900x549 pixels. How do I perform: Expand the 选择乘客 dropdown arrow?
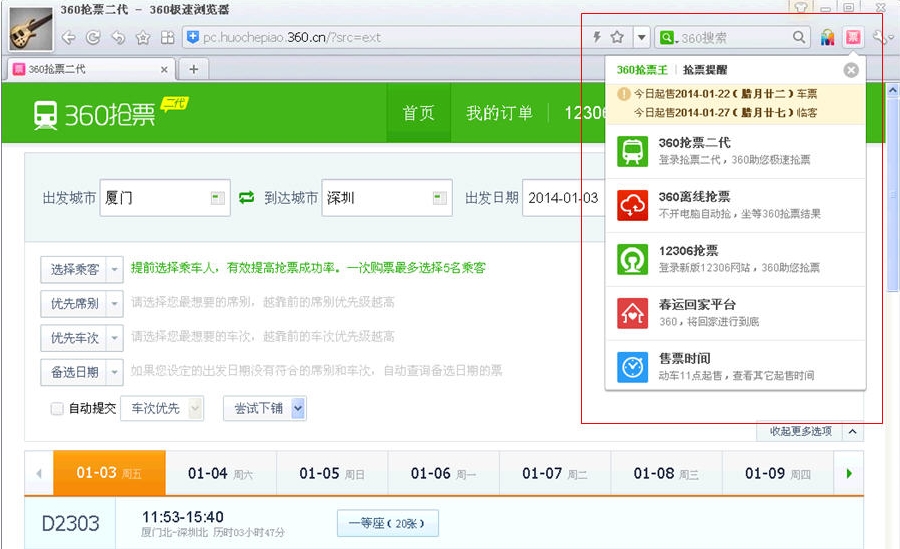click(115, 269)
